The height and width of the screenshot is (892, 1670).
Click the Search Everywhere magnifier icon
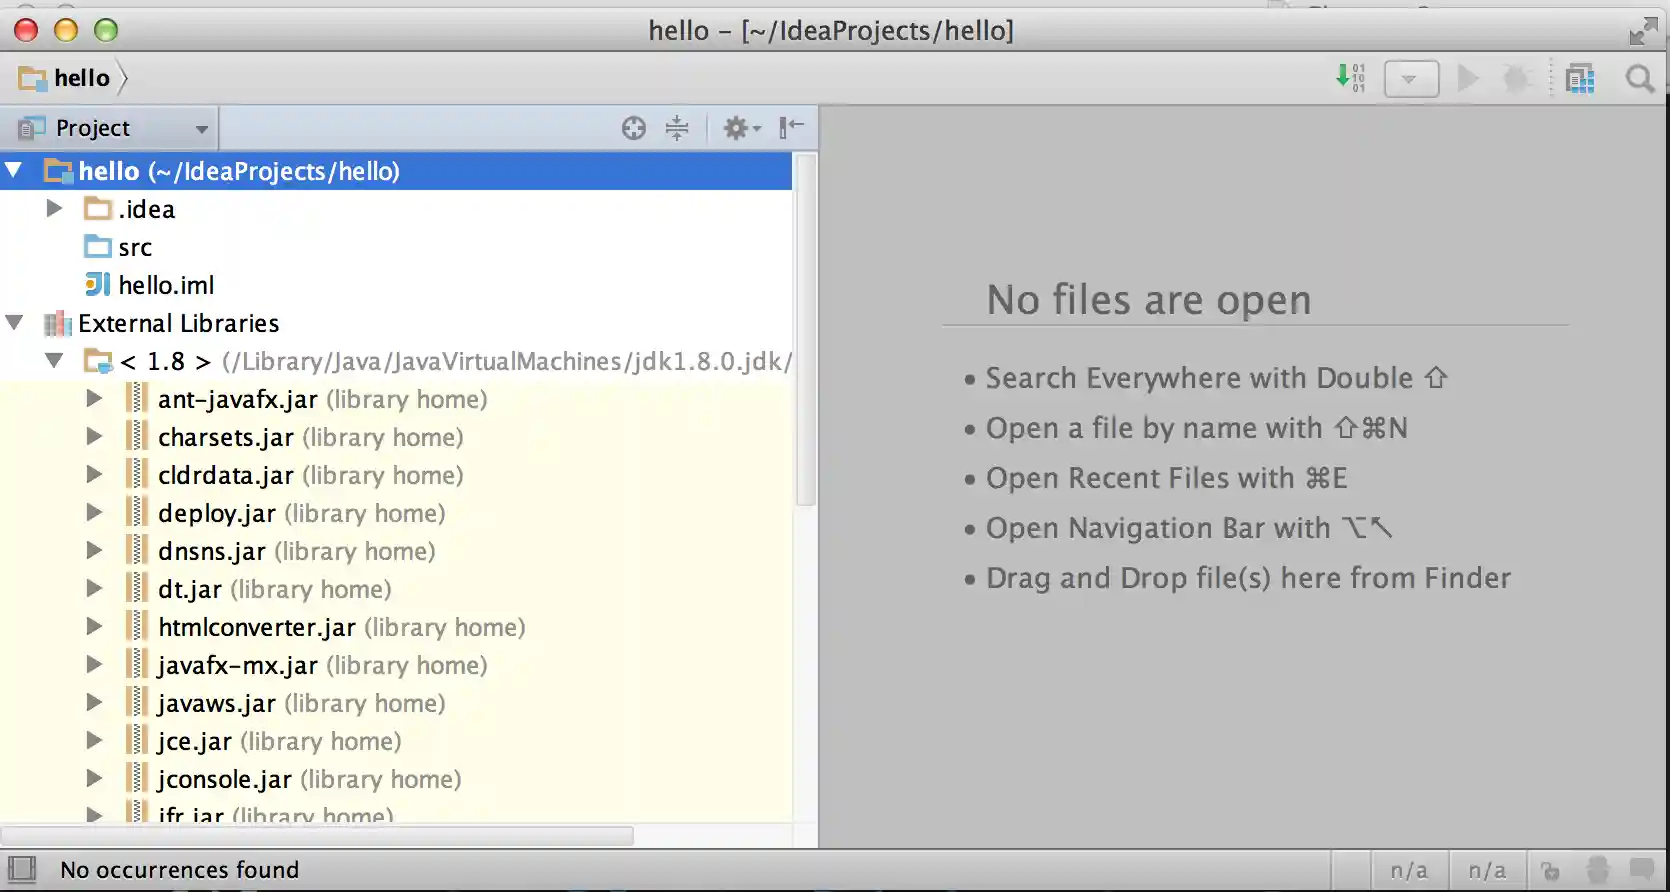click(x=1640, y=78)
